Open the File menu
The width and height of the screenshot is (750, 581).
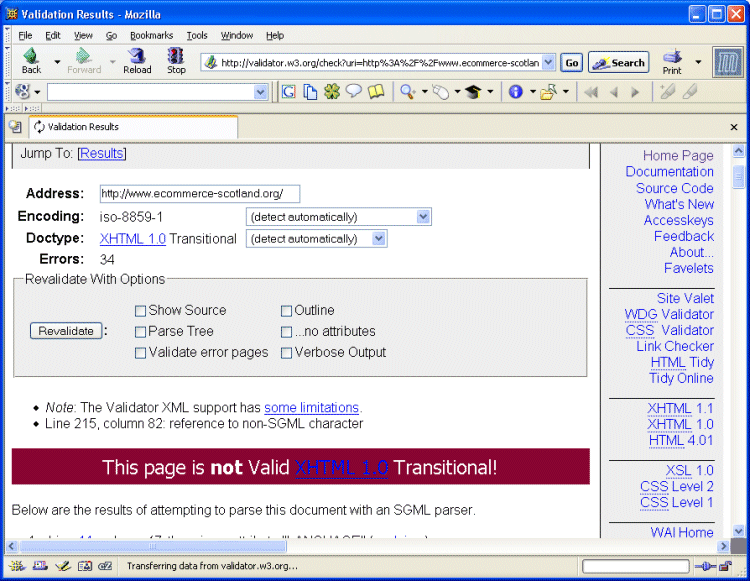[x=25, y=35]
